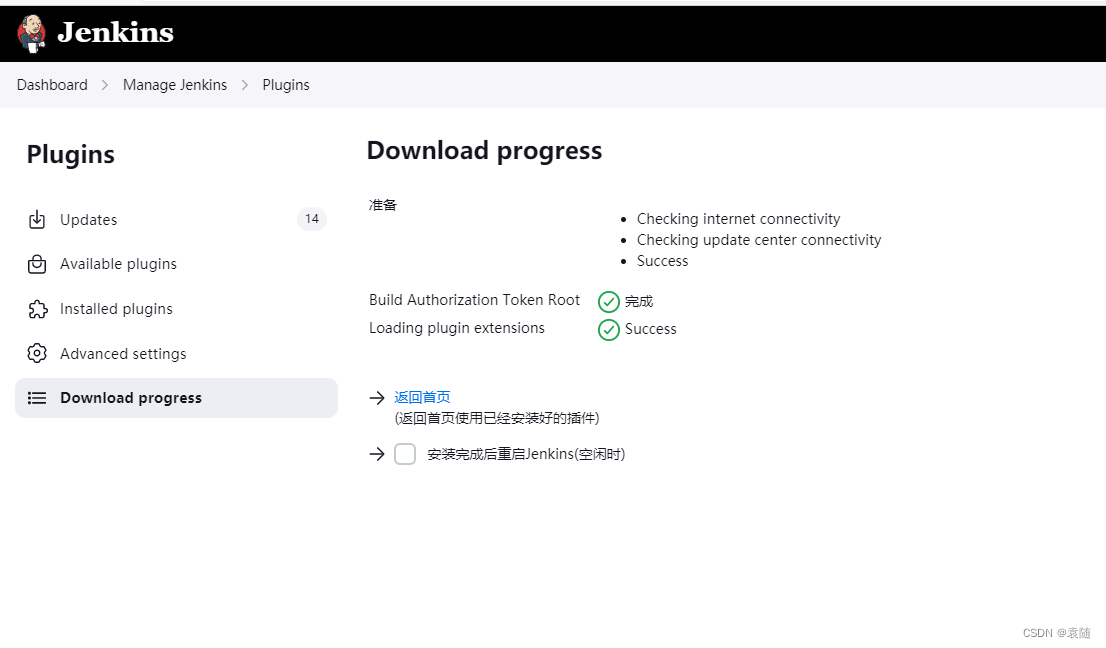Image resolution: width=1106 pixels, height=648 pixels.
Task: Enable restart Jenkins after install checkbox
Action: click(x=405, y=454)
